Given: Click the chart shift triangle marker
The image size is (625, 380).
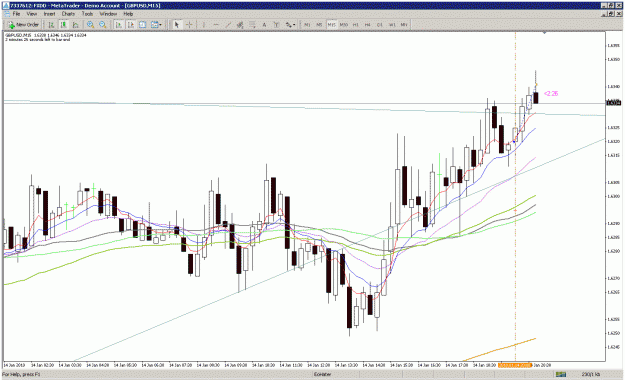Looking at the screenshot, I should [x=544, y=33].
